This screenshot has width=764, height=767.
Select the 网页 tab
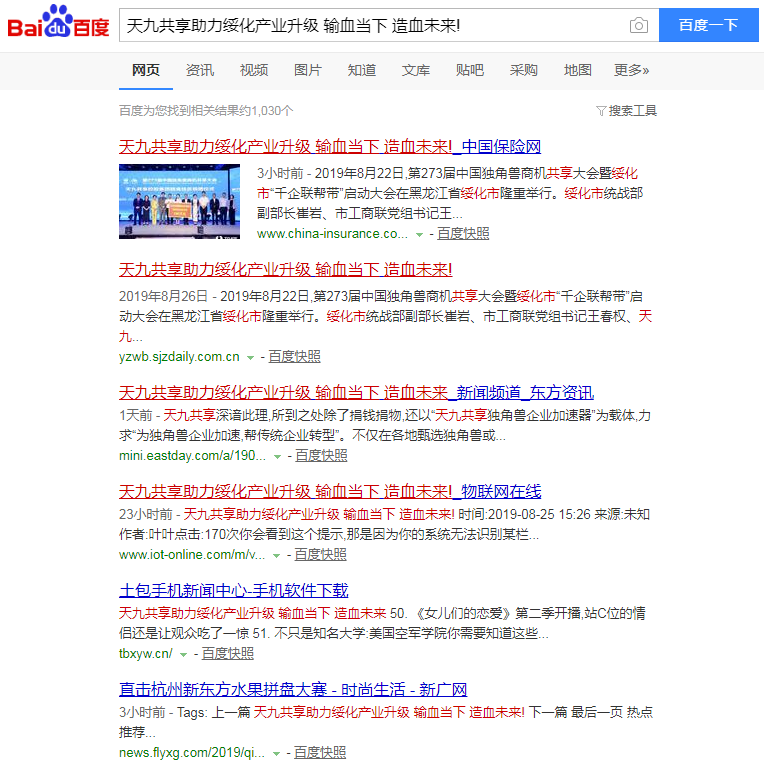coord(146,70)
